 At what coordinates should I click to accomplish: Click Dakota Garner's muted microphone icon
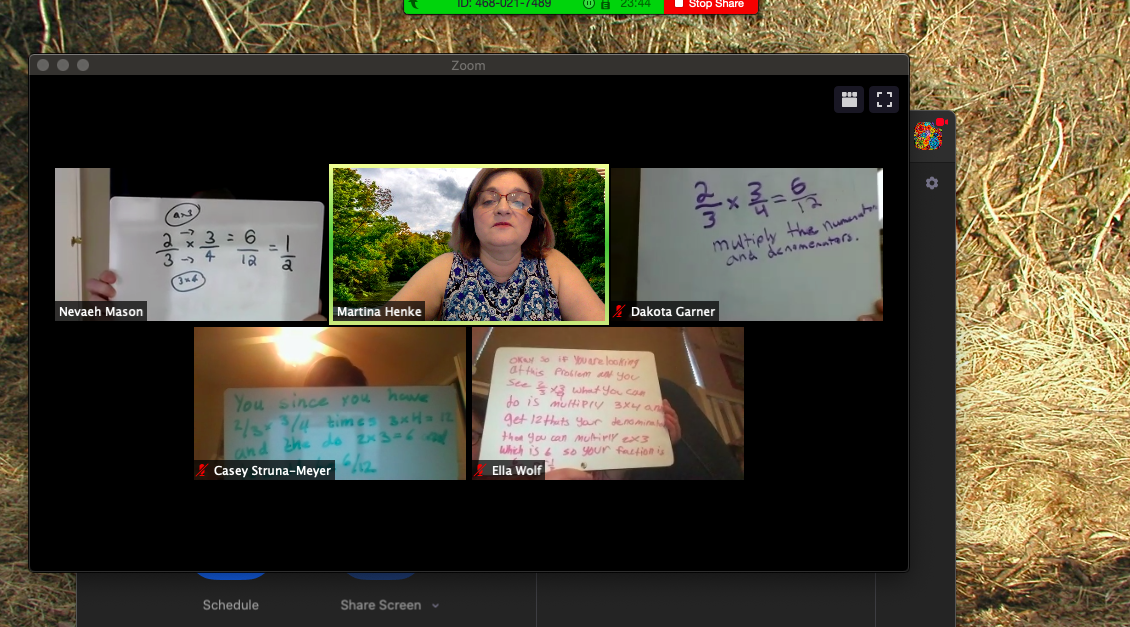point(620,312)
